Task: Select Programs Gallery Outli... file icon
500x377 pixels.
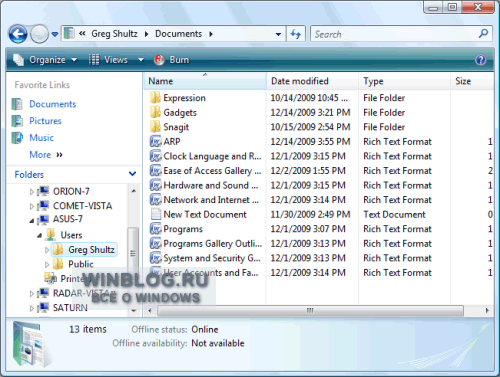Action: coord(155,243)
